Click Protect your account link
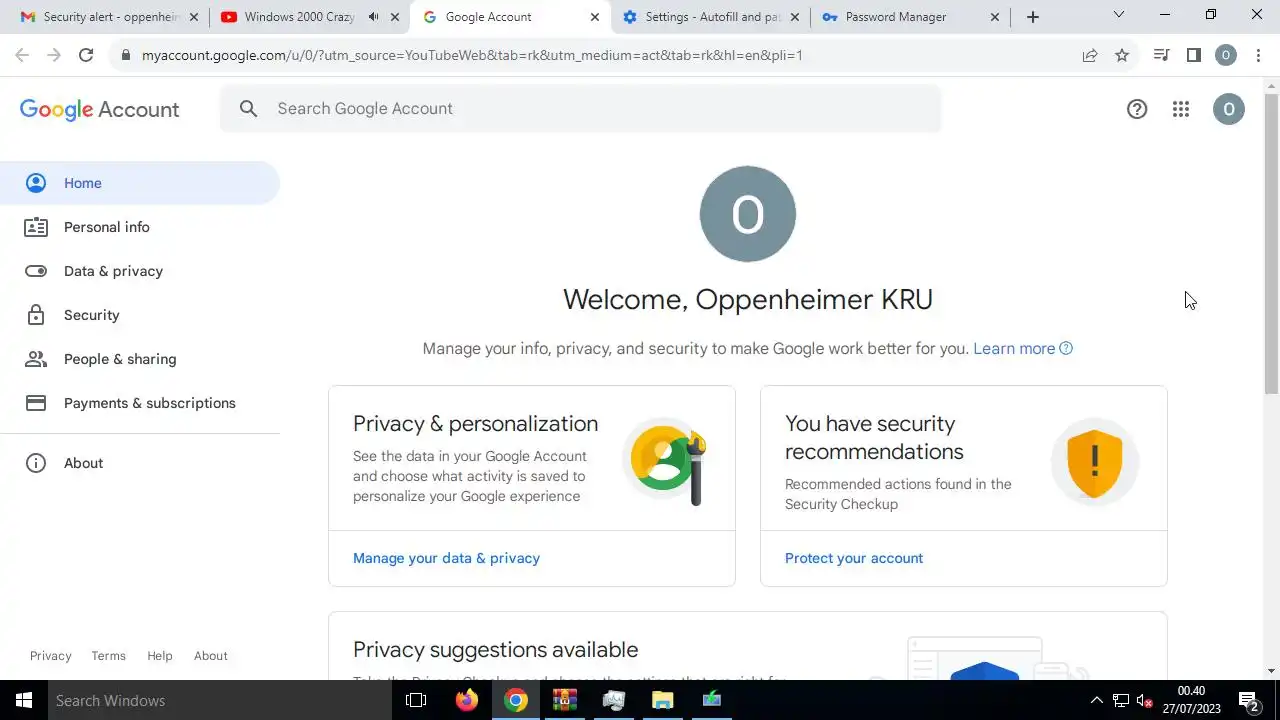Screen dimensions: 1280x720 (854, 558)
